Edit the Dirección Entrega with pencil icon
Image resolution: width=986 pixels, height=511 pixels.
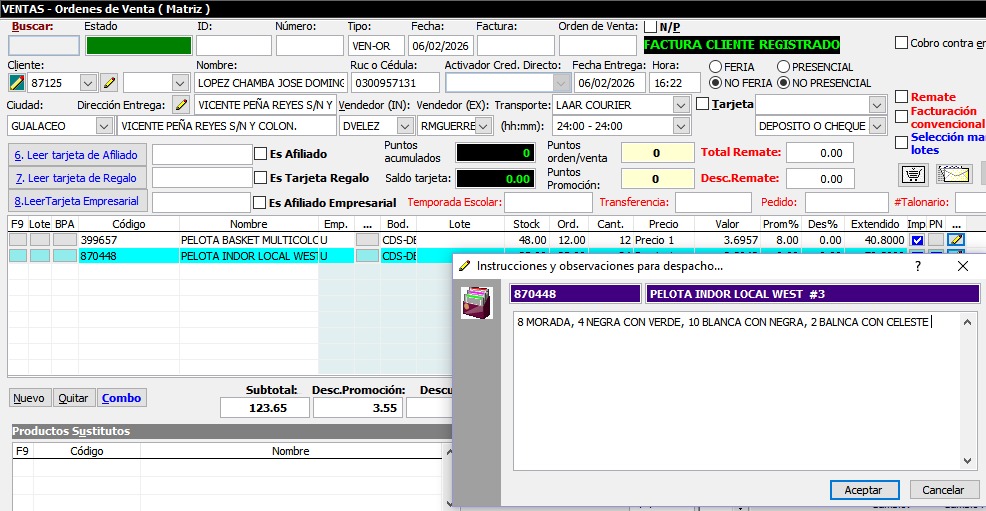coord(181,104)
